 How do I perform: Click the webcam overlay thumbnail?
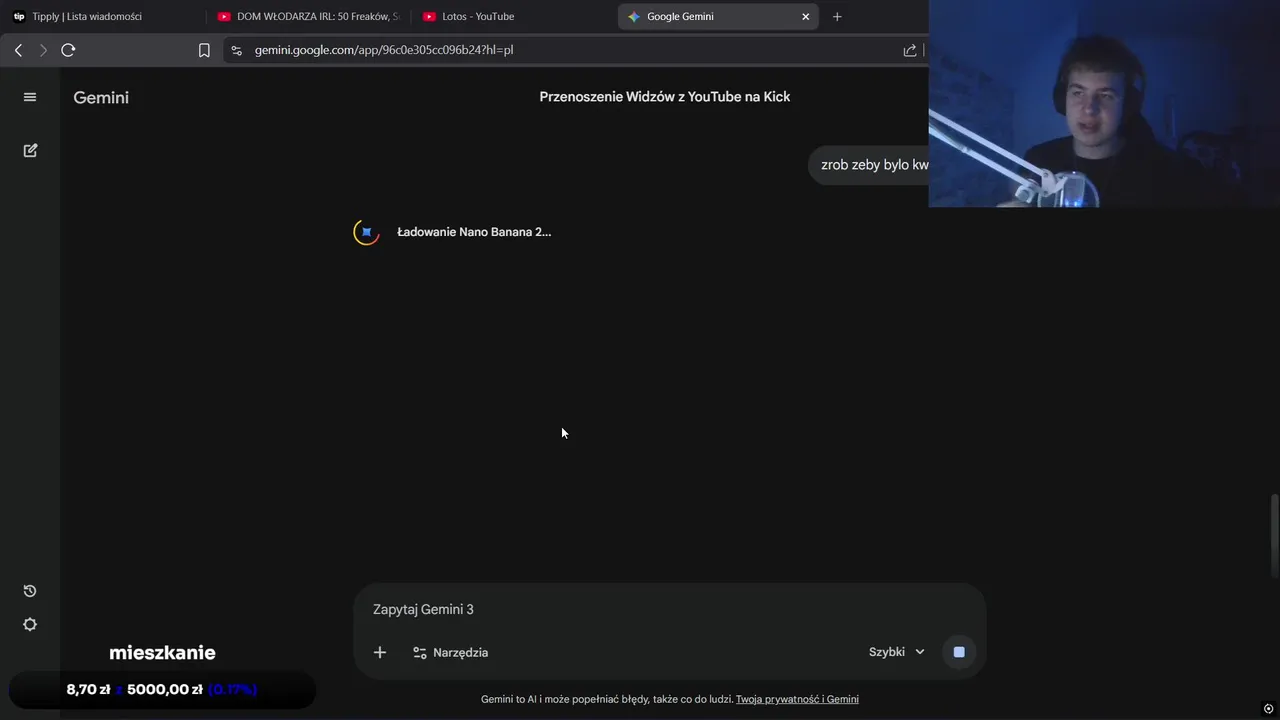click(1104, 104)
